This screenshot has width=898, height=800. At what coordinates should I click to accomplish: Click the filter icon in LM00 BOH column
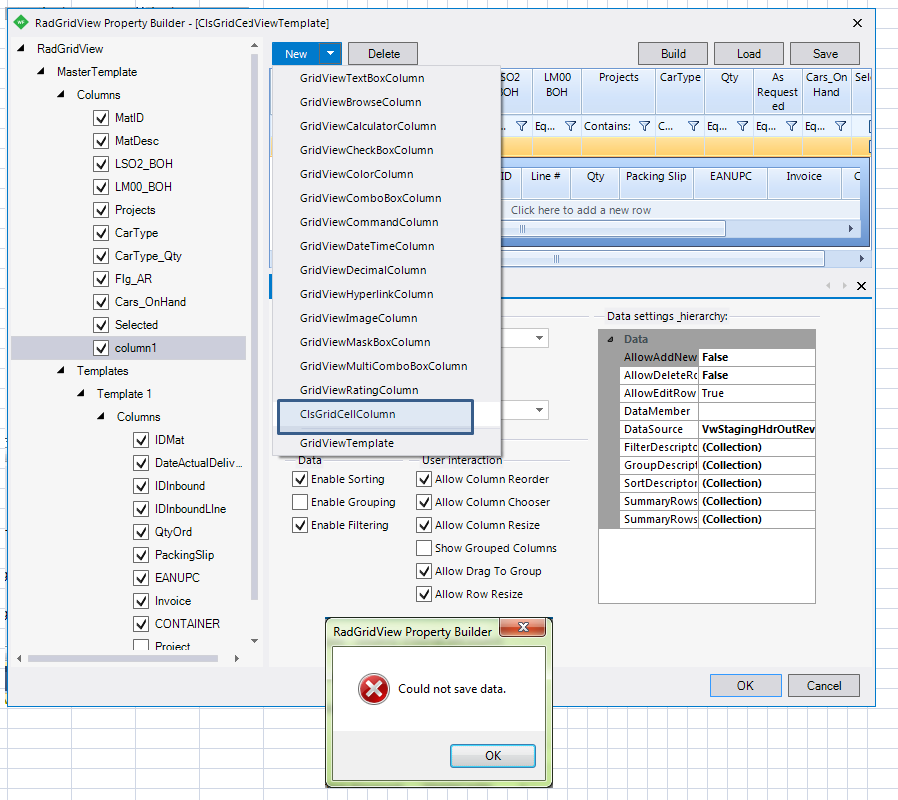pyautogui.click(x=570, y=127)
